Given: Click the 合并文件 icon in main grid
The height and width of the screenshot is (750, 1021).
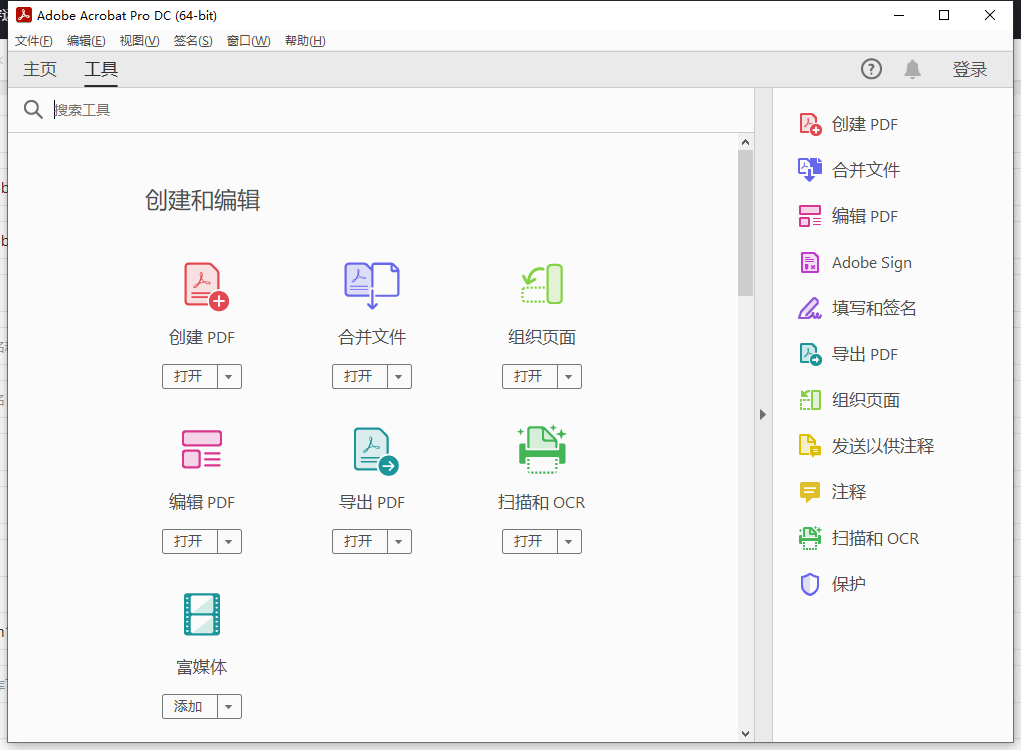Looking at the screenshot, I should pyautogui.click(x=372, y=285).
